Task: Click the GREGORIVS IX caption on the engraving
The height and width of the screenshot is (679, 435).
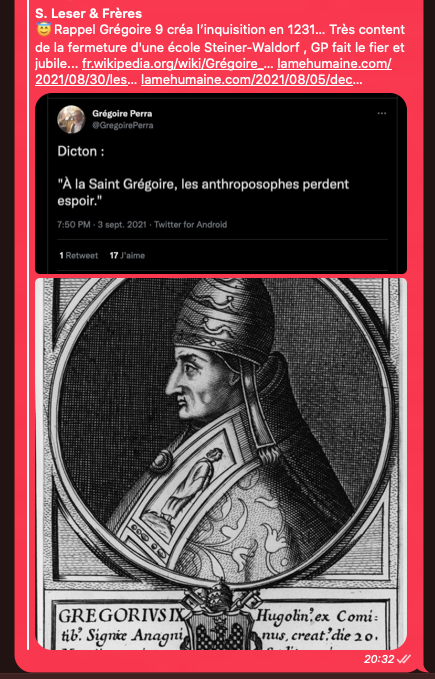Action: click(x=120, y=615)
